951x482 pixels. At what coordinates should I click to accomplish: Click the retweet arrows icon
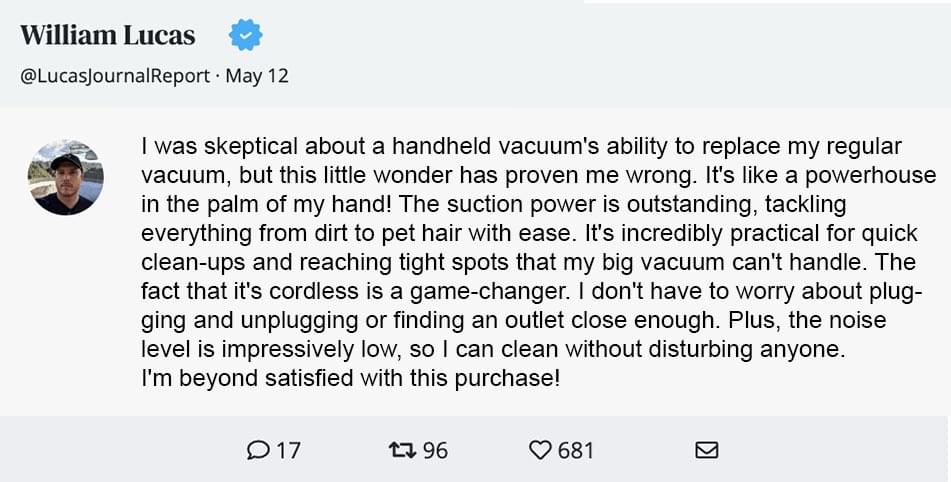[x=402, y=450]
